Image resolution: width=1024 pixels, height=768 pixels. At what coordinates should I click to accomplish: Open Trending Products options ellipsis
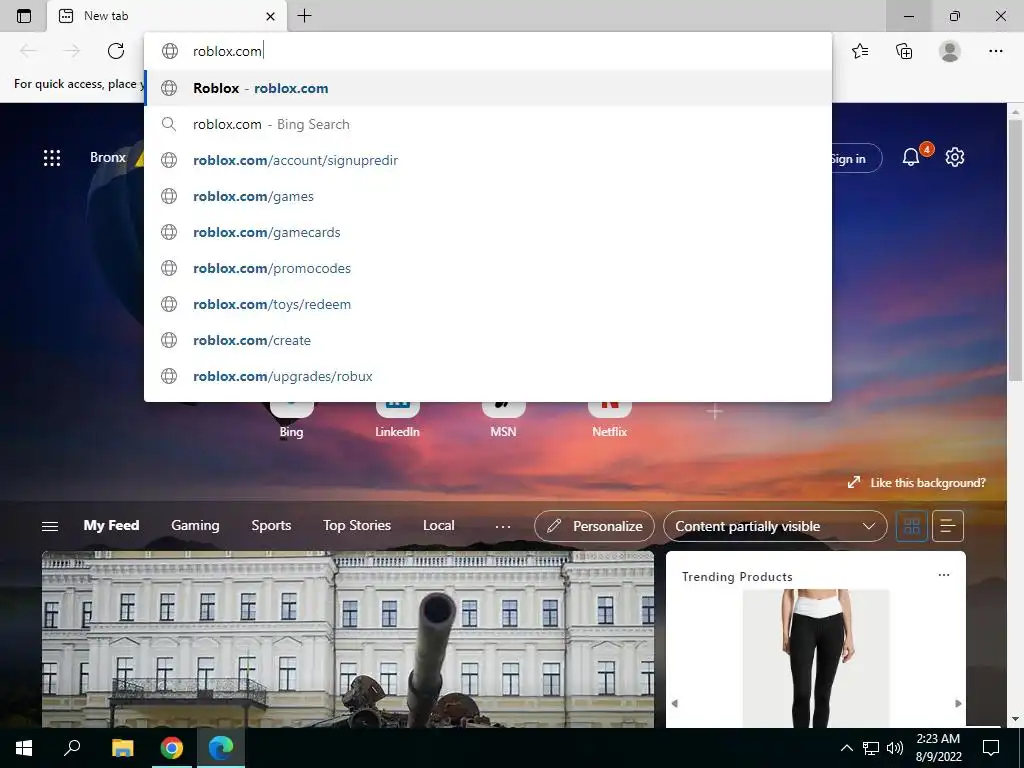944,575
